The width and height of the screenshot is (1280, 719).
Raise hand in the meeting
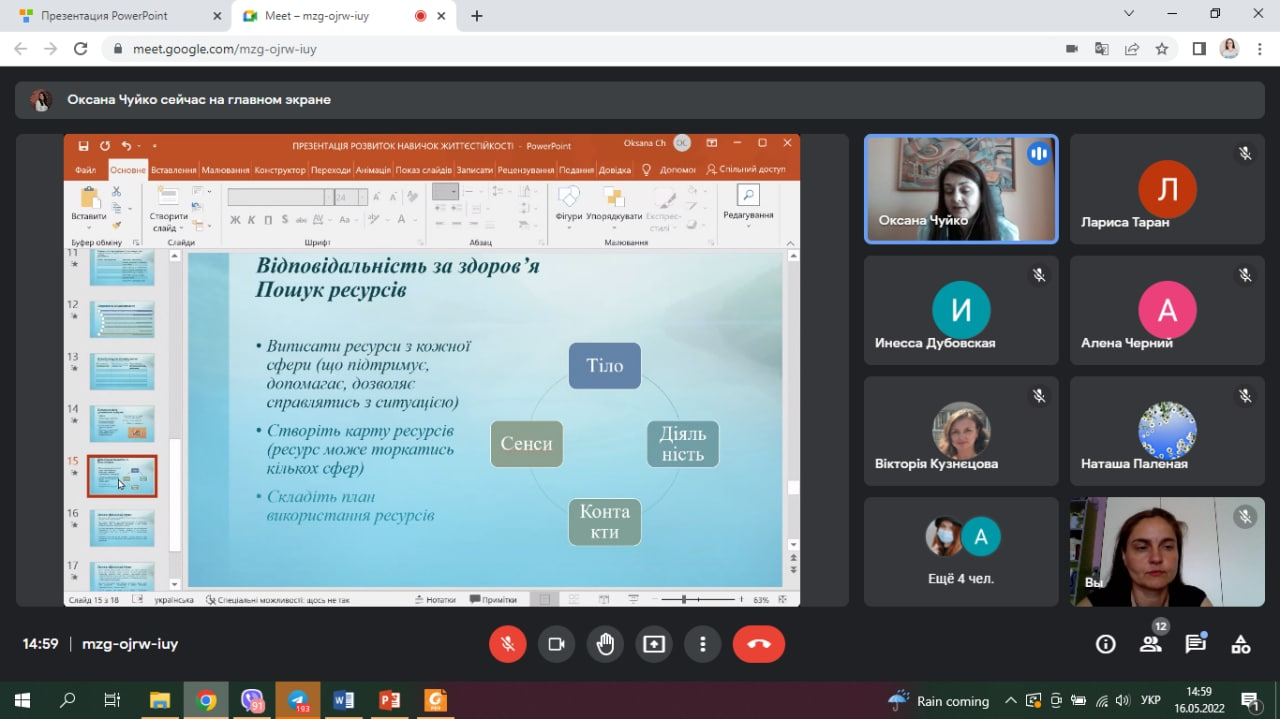[x=605, y=644]
